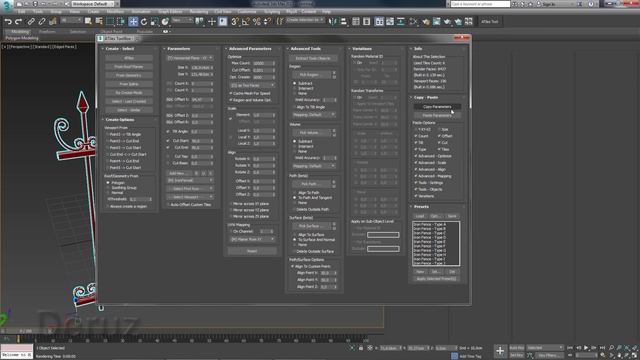
Task: Open the Help menu
Action: click(327, 12)
